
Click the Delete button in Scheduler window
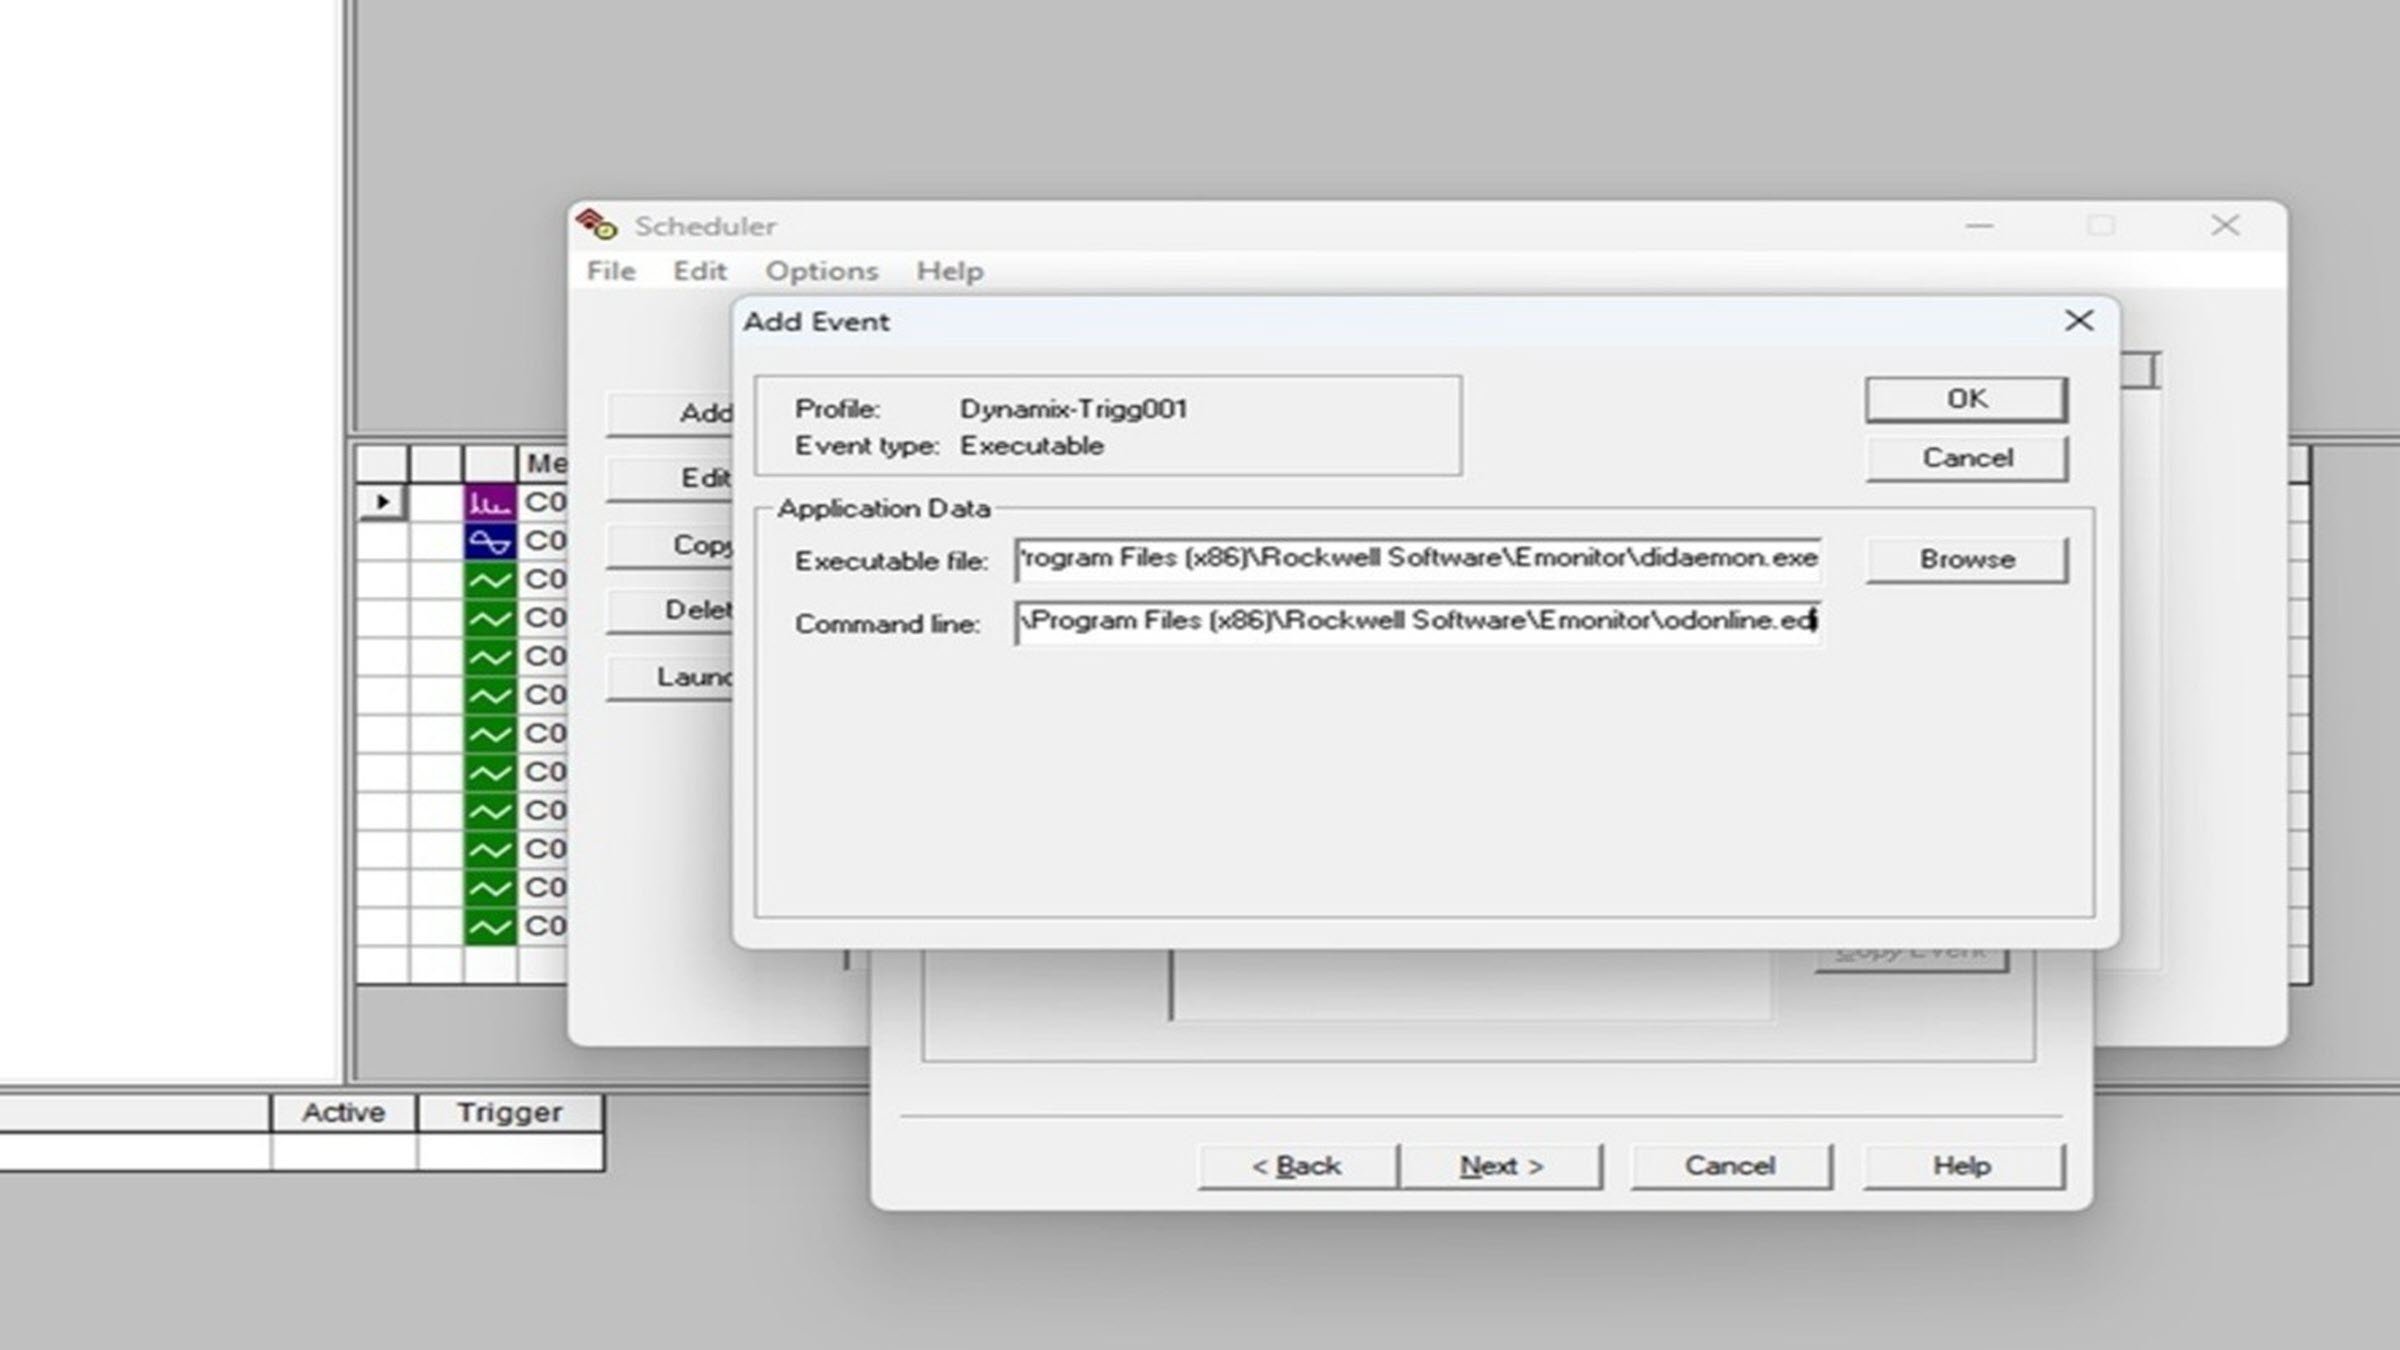670,610
